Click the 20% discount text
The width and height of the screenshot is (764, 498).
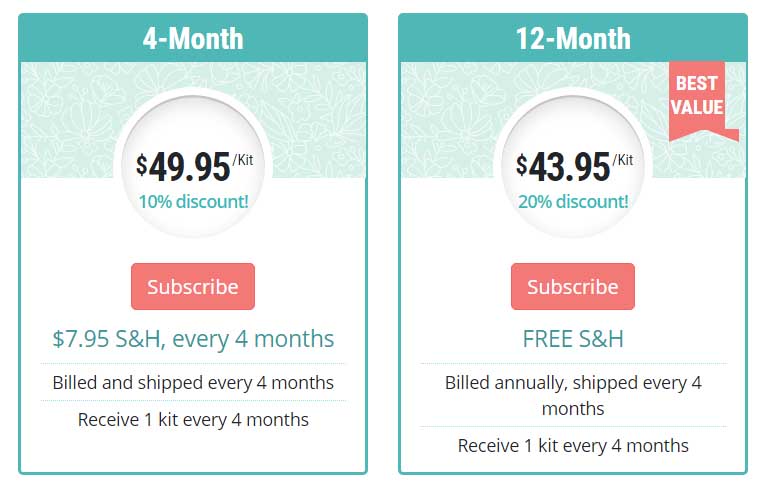(573, 201)
